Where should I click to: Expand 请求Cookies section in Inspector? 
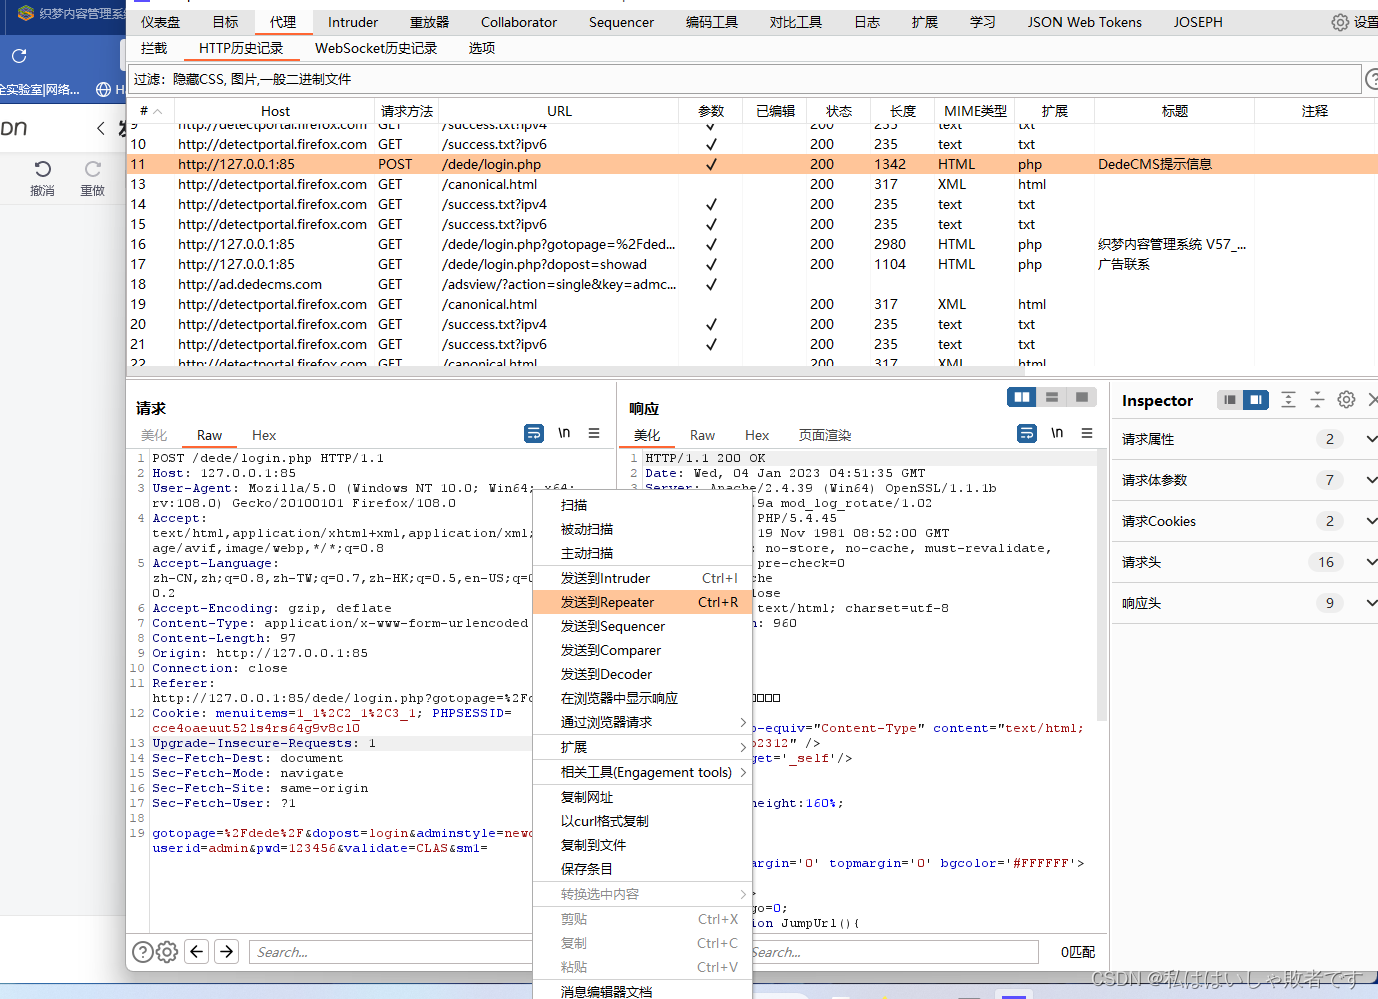(1371, 521)
